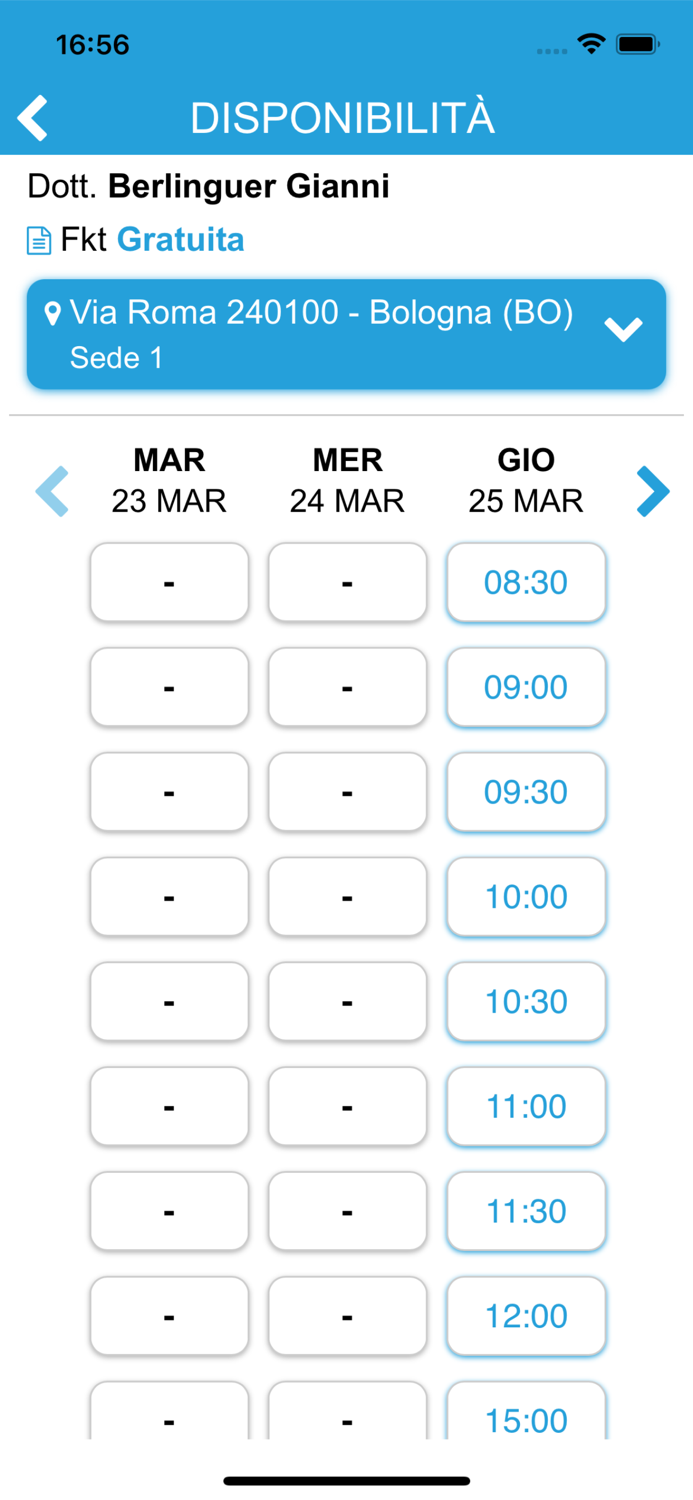The image size is (693, 1500).
Task: Open the Via Roma Sede 1 selector
Action: tap(345, 333)
